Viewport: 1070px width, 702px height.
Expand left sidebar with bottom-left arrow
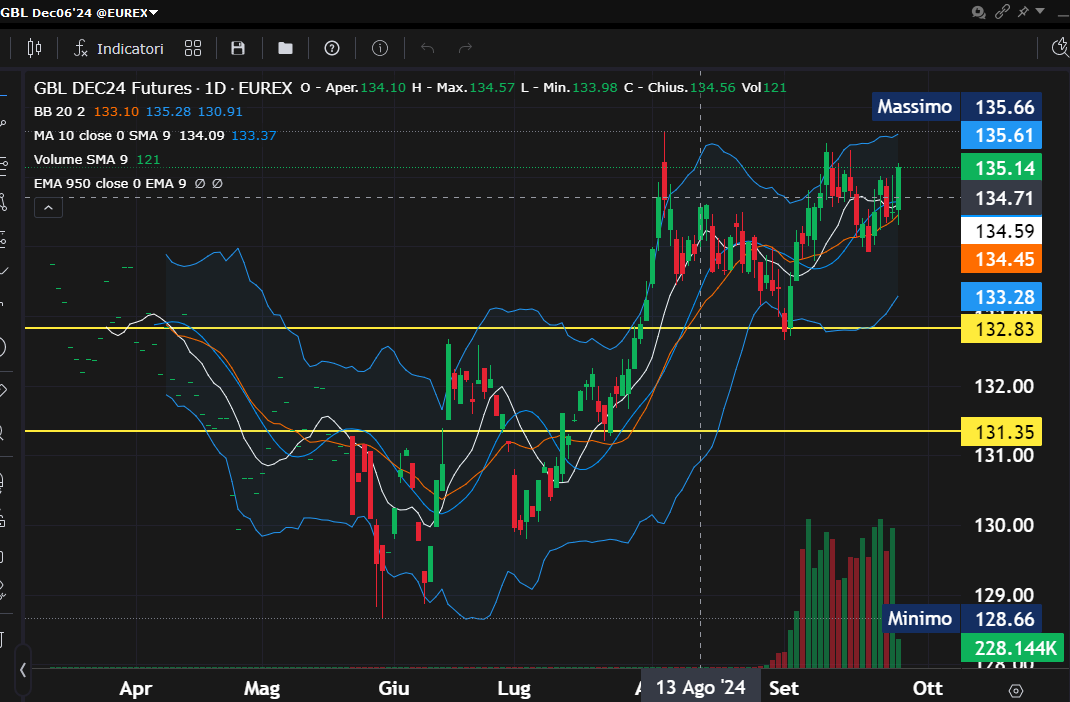pyautogui.click(x=22, y=669)
